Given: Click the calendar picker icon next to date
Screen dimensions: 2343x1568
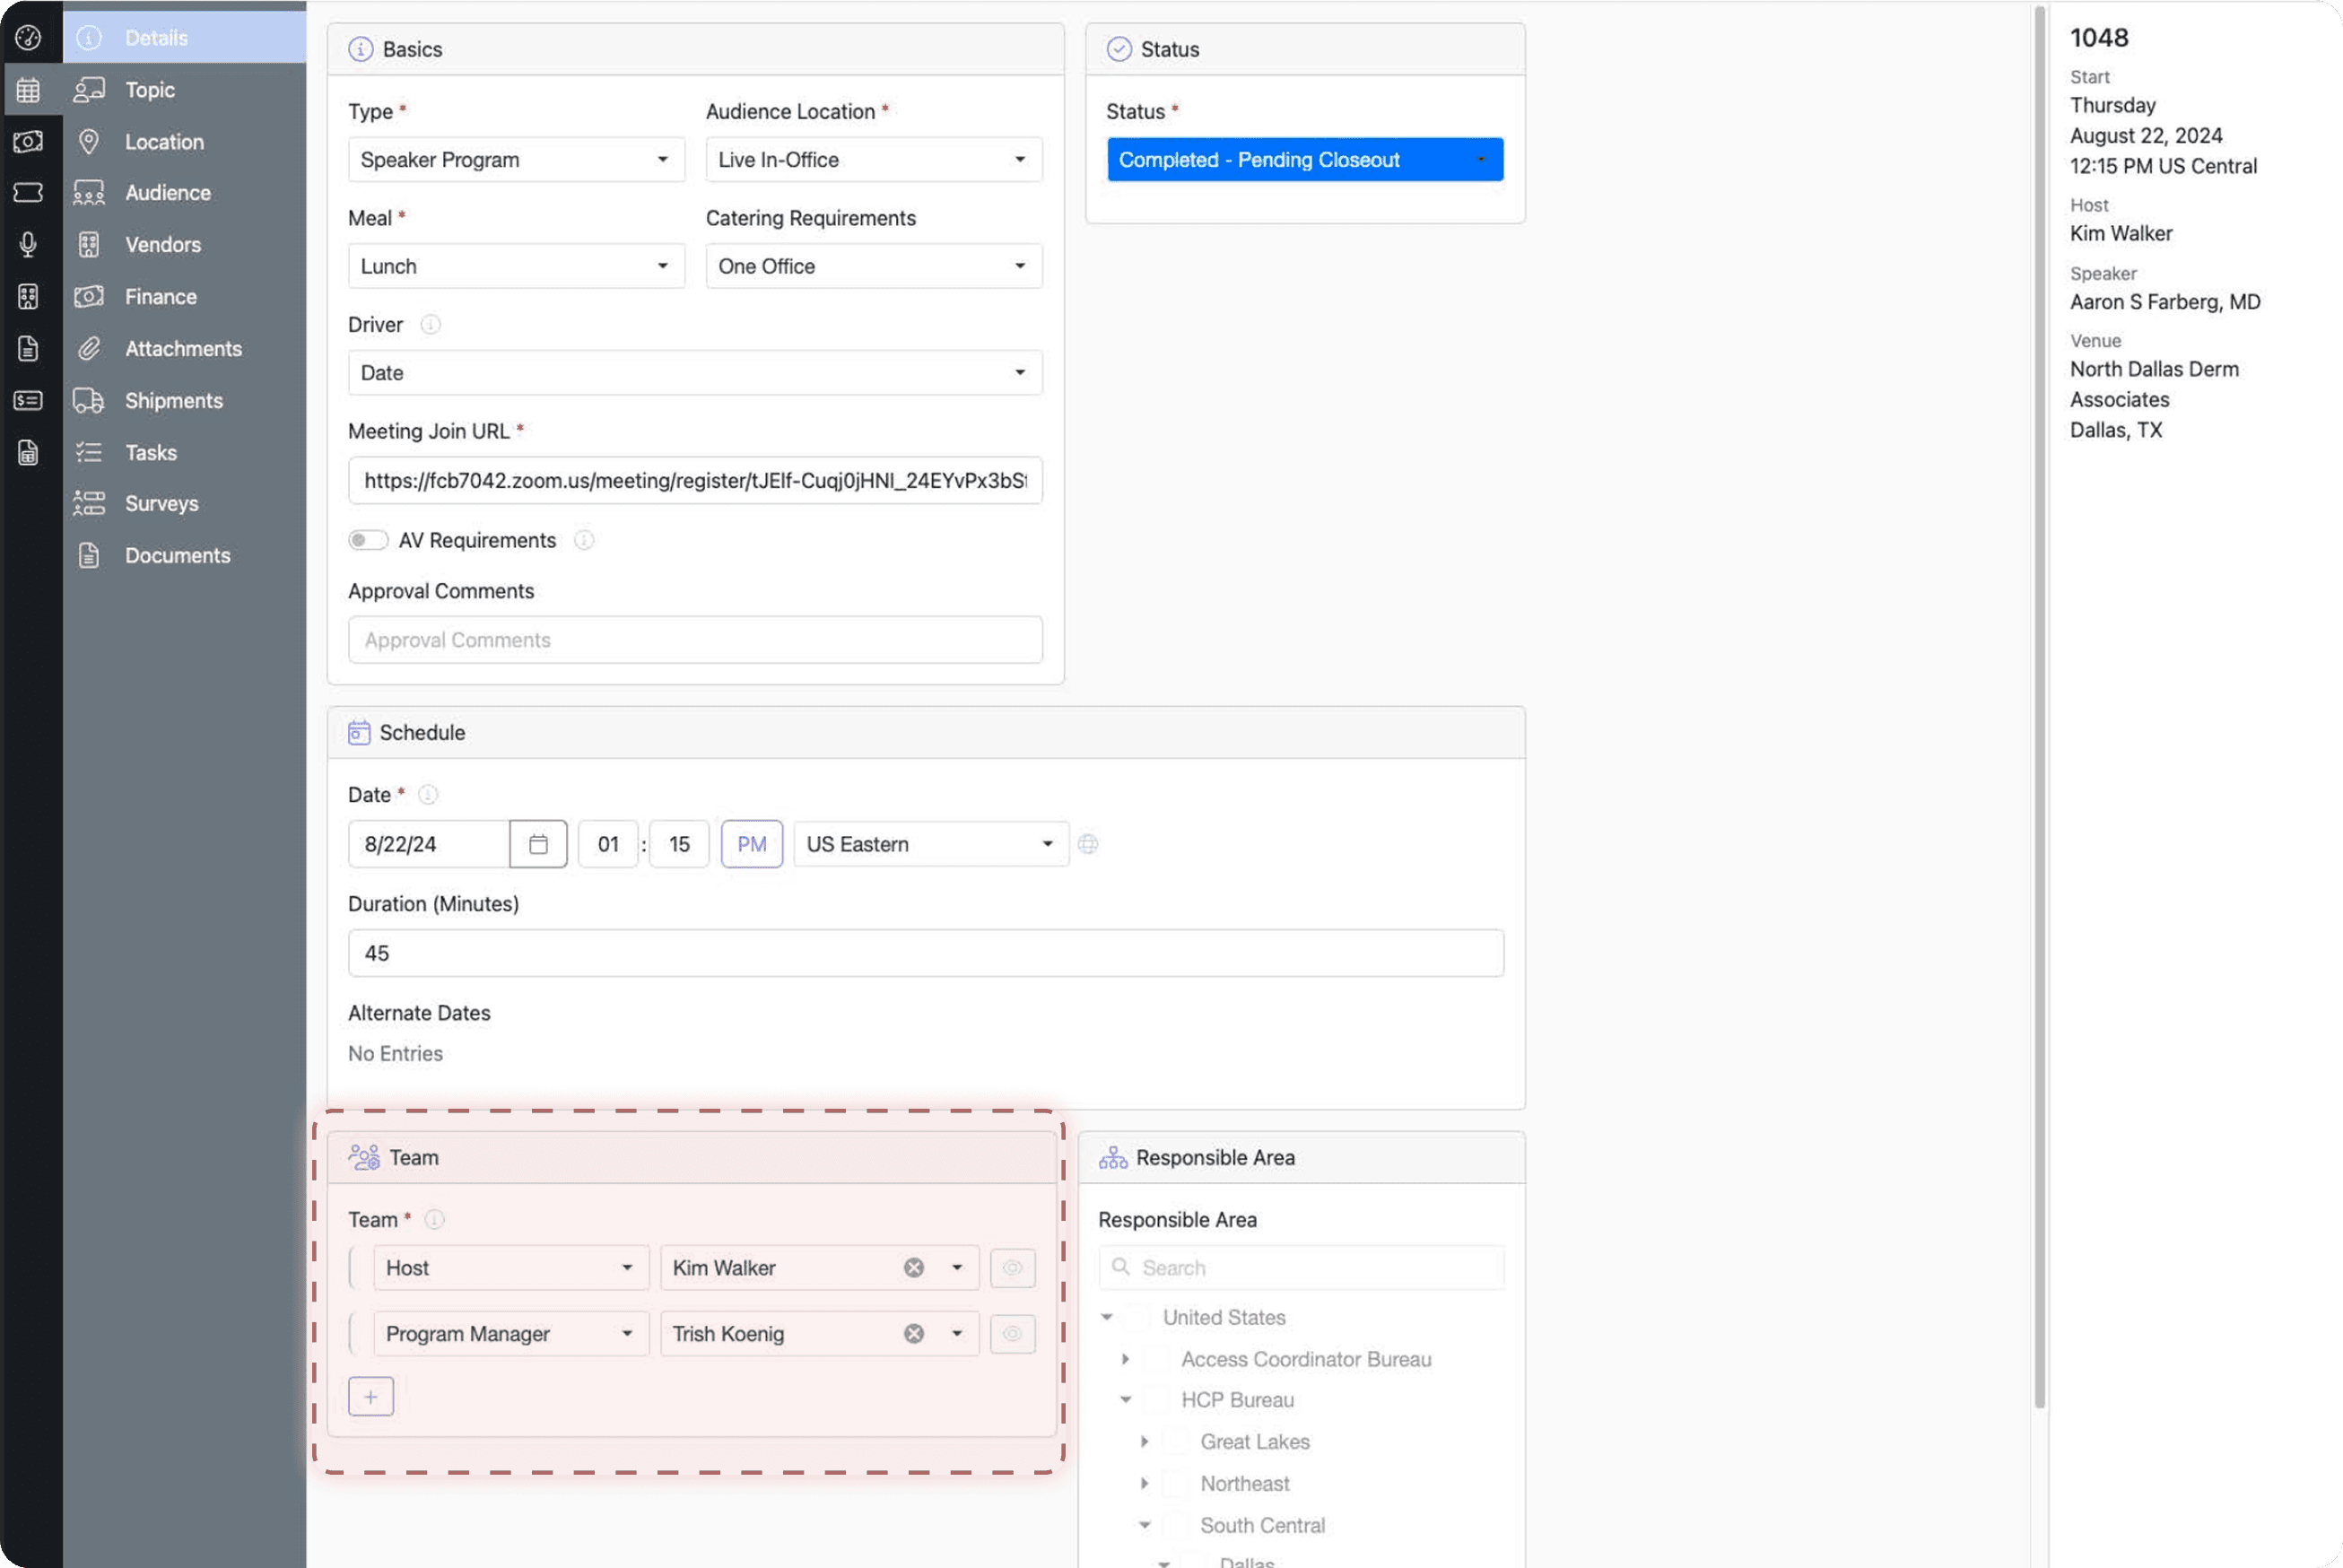Looking at the screenshot, I should (x=538, y=844).
